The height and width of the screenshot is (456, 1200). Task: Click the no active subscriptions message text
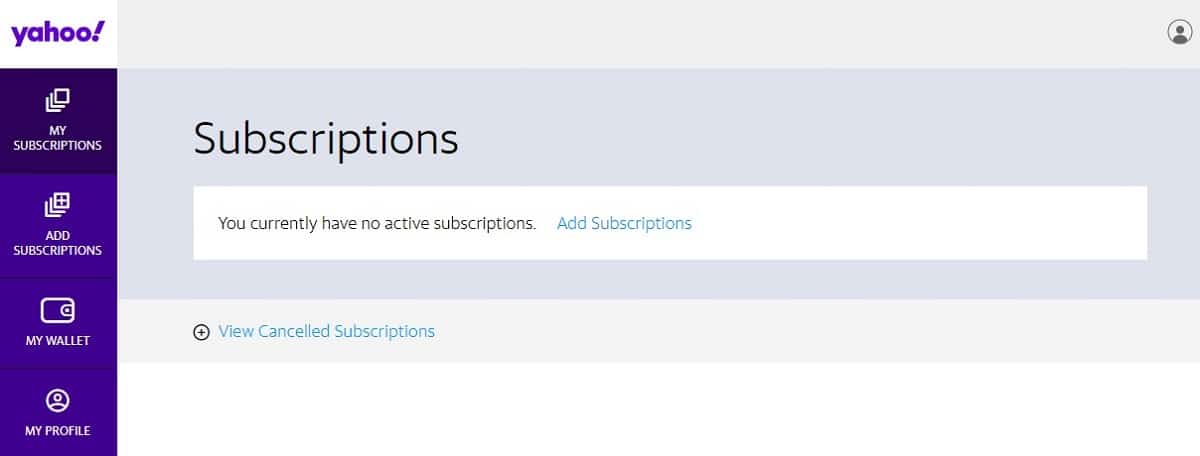377,223
